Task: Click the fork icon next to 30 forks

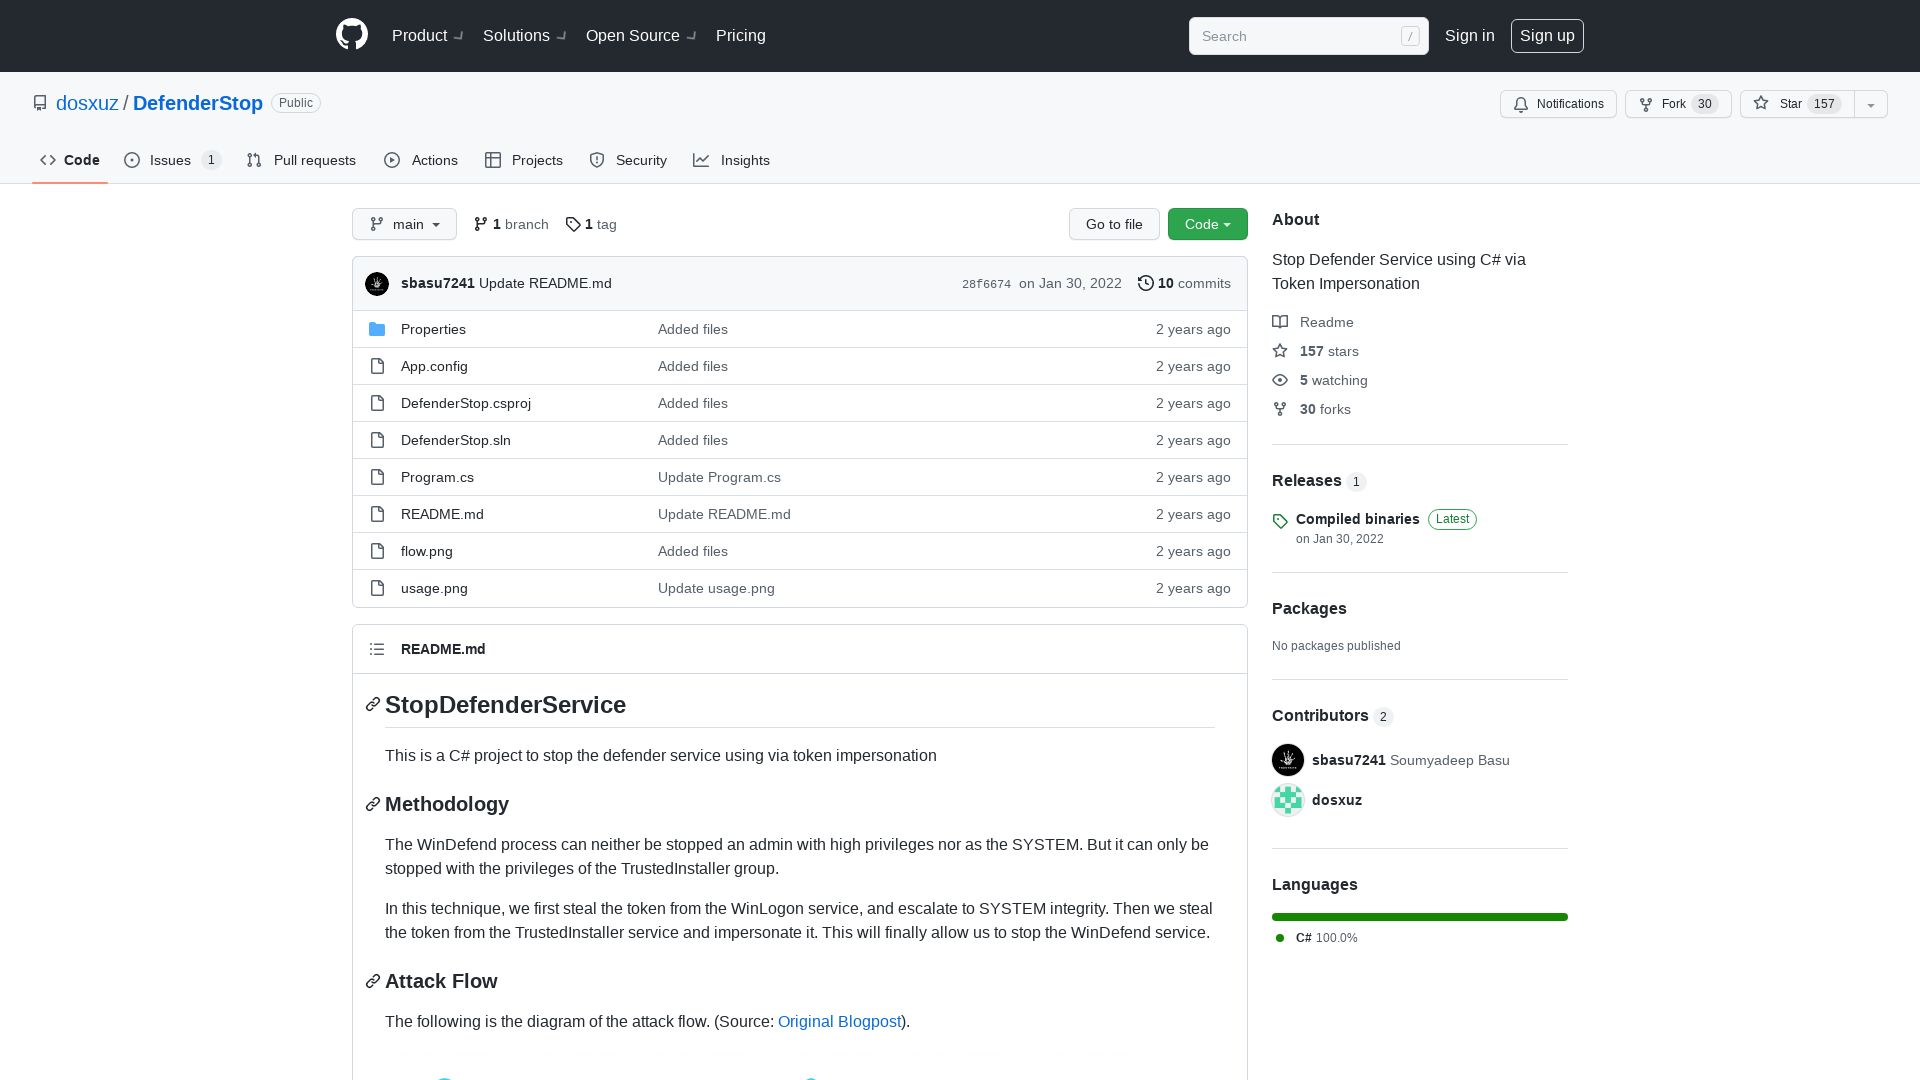Action: pyautogui.click(x=1280, y=409)
